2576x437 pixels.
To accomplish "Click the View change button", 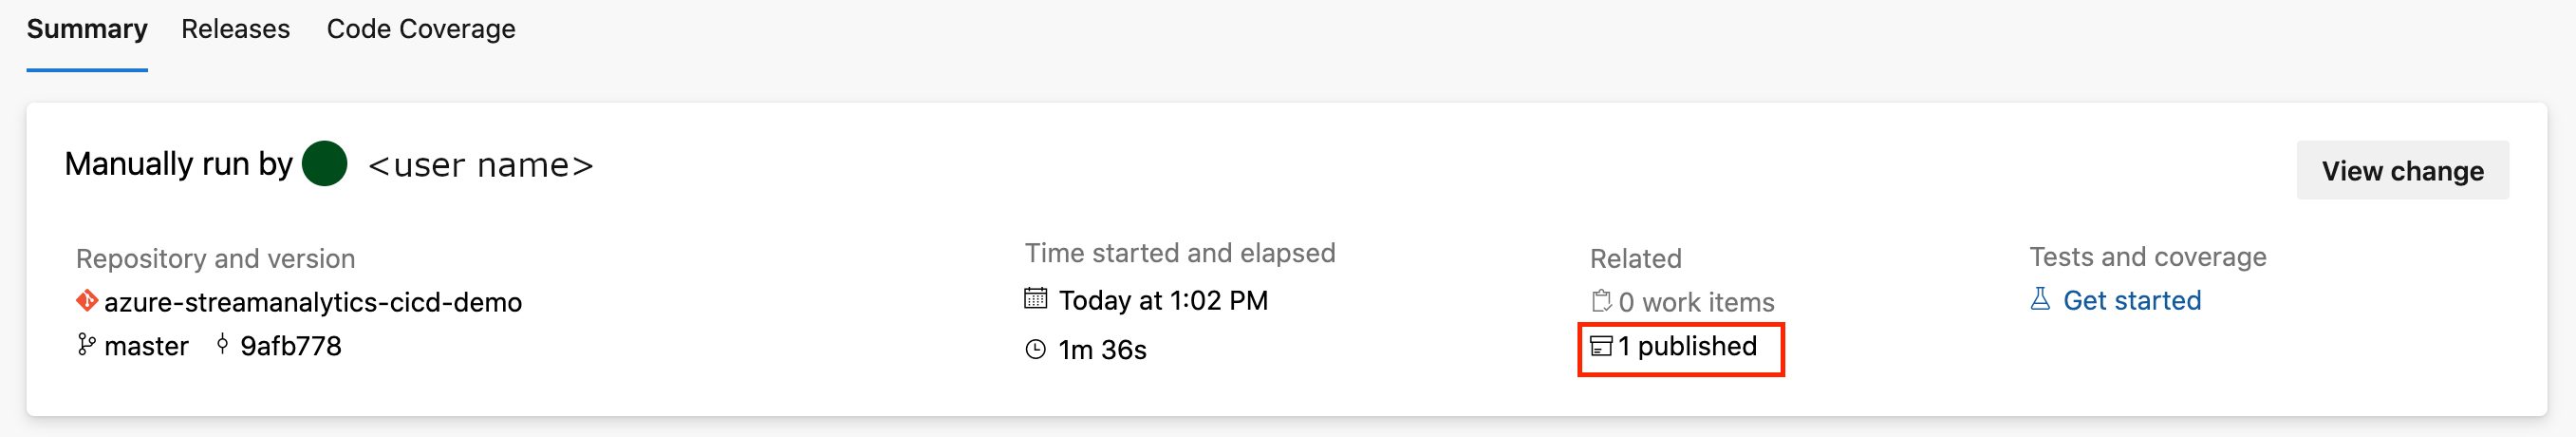I will (2402, 171).
